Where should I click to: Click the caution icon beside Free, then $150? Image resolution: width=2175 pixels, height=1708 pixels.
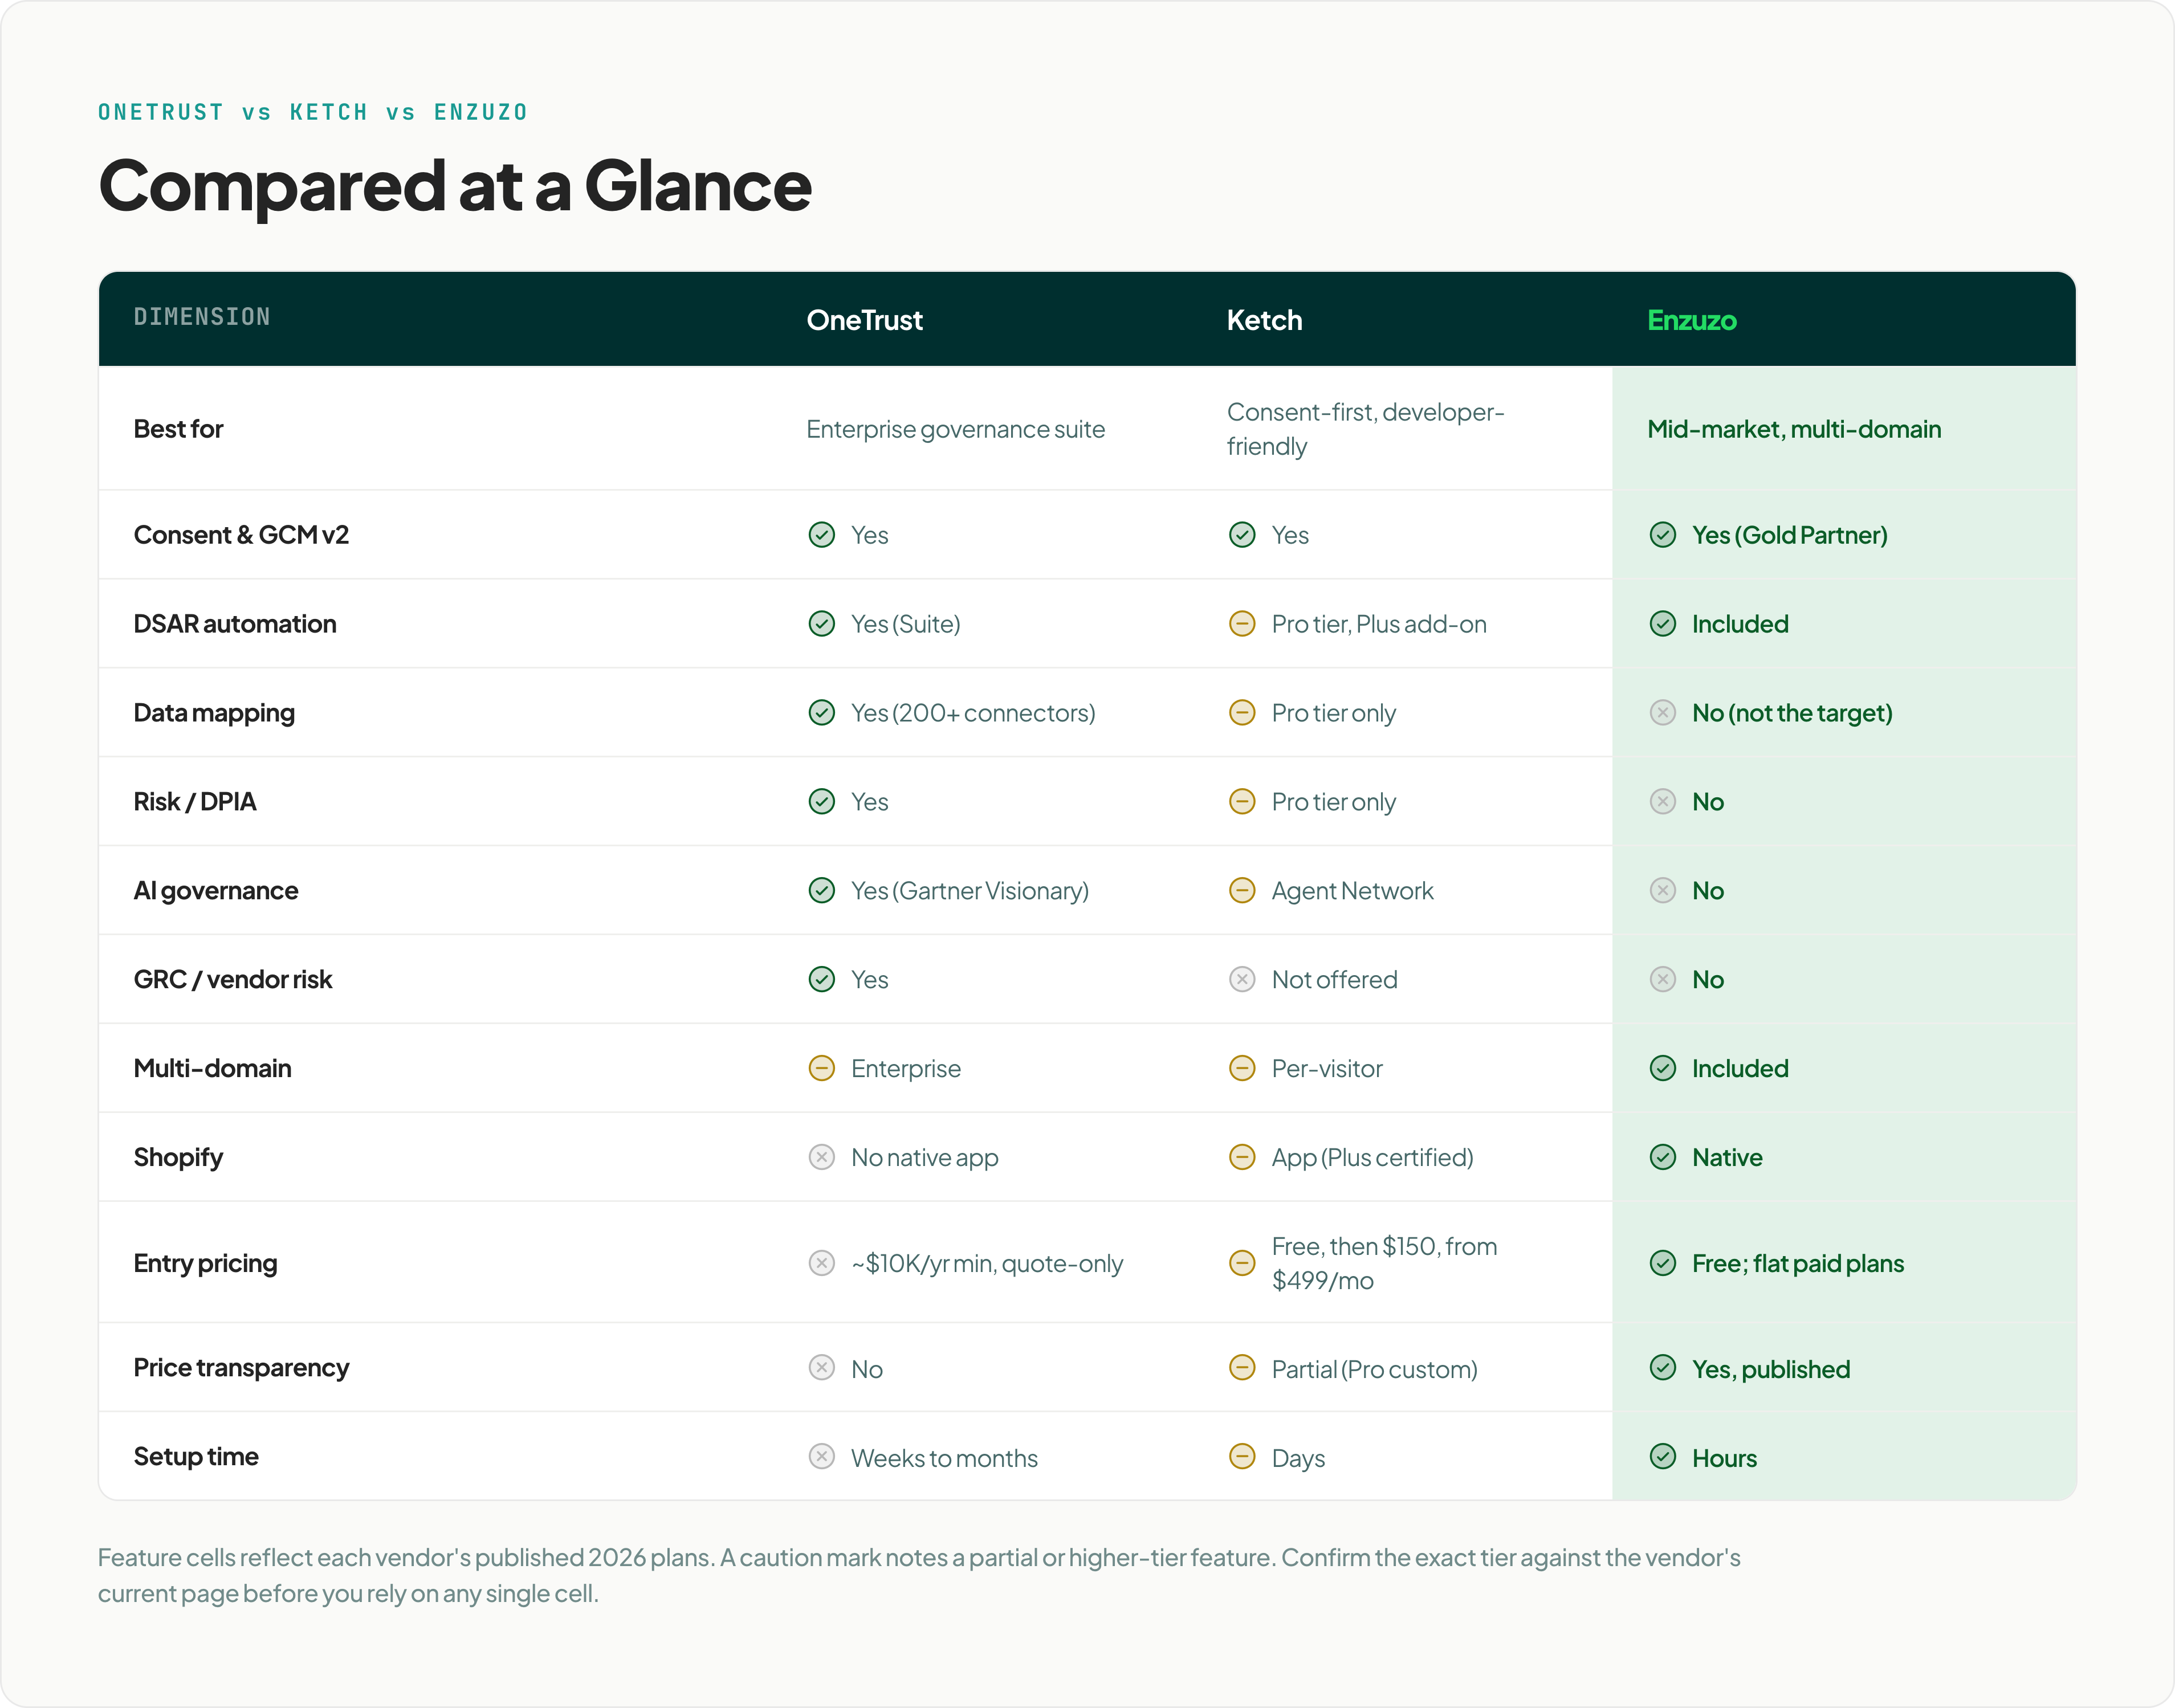point(1242,1264)
